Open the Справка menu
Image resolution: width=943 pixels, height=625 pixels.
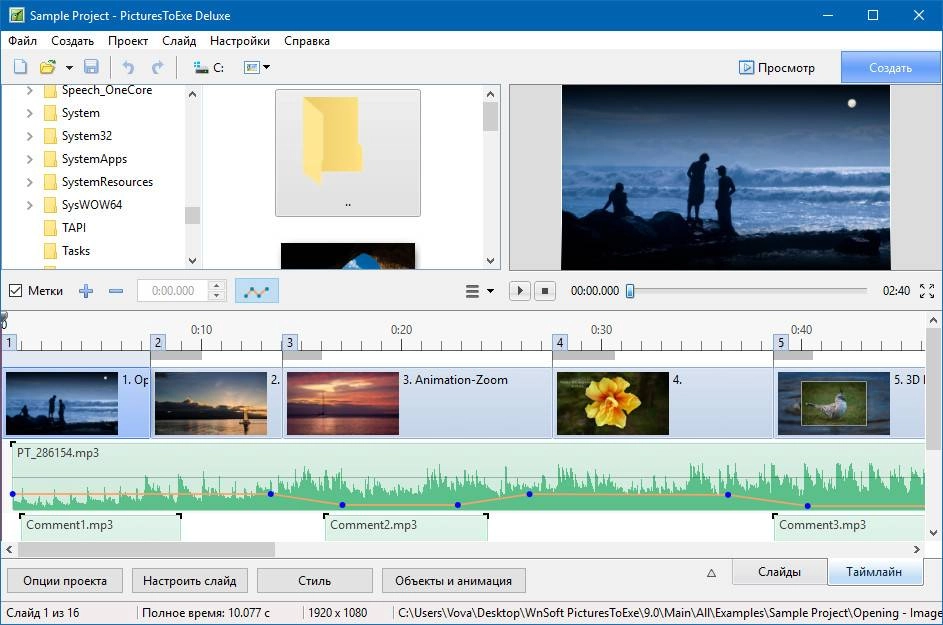pyautogui.click(x=307, y=41)
